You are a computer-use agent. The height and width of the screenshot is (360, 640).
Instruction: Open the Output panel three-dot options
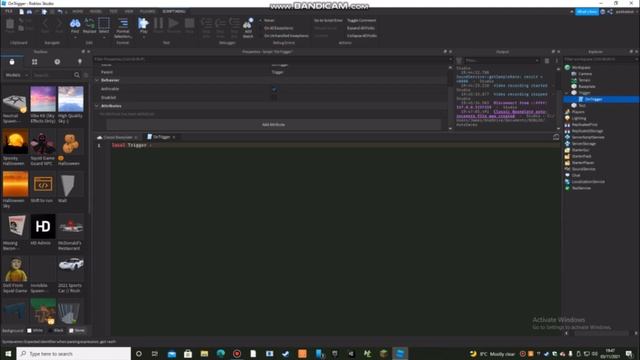(556, 60)
